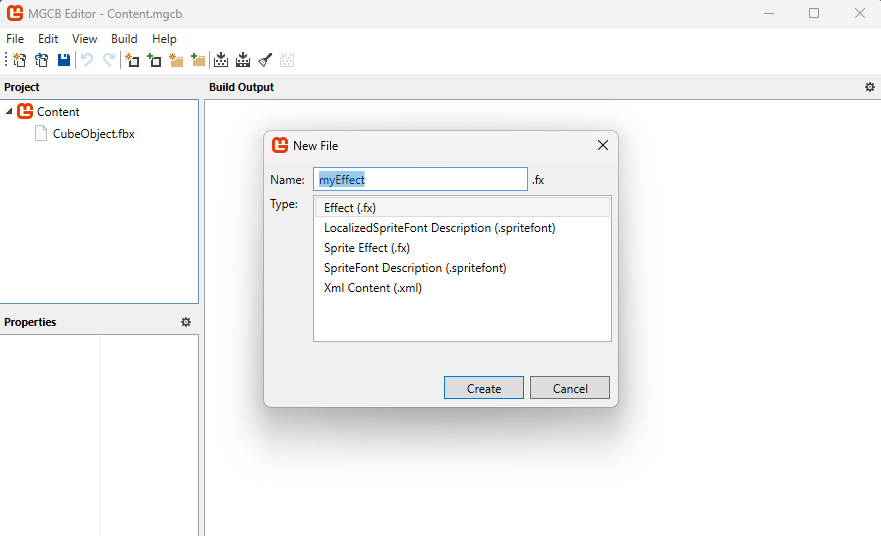Click the Content MonoGame logo icon
This screenshot has height=536, width=881.
25,111
